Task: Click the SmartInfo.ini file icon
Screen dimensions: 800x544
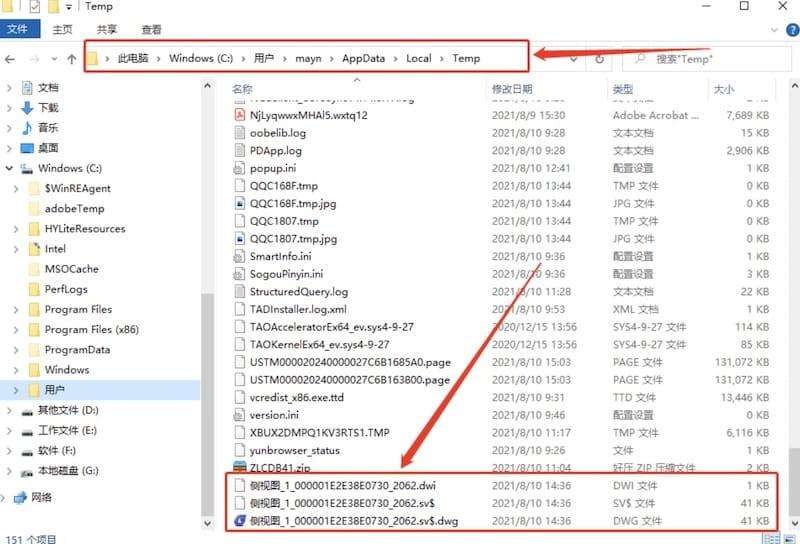Action: [x=239, y=256]
